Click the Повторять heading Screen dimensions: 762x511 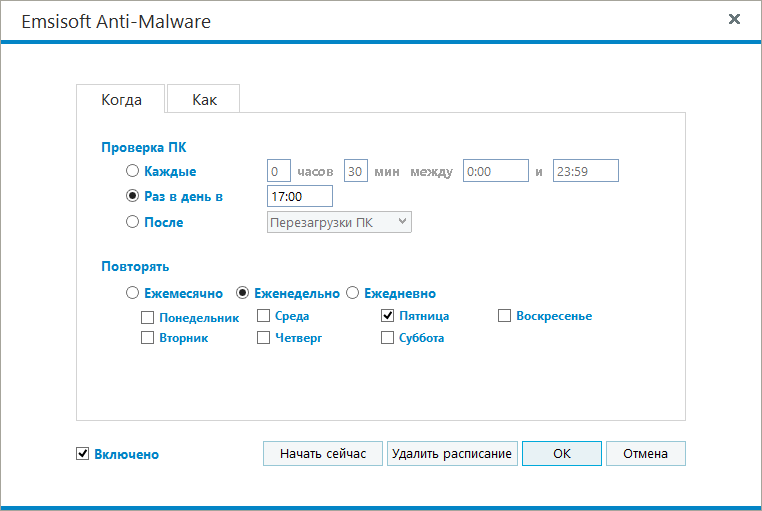[x=135, y=266]
